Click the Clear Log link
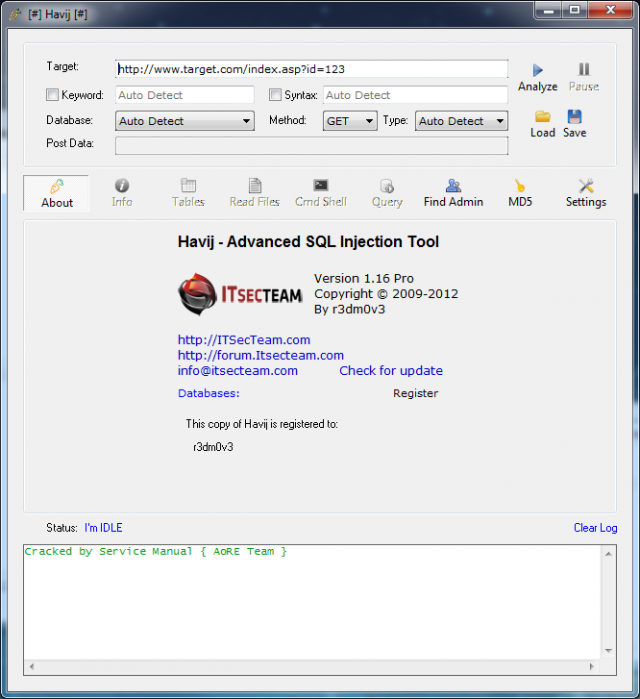The width and height of the screenshot is (640, 699). click(595, 528)
